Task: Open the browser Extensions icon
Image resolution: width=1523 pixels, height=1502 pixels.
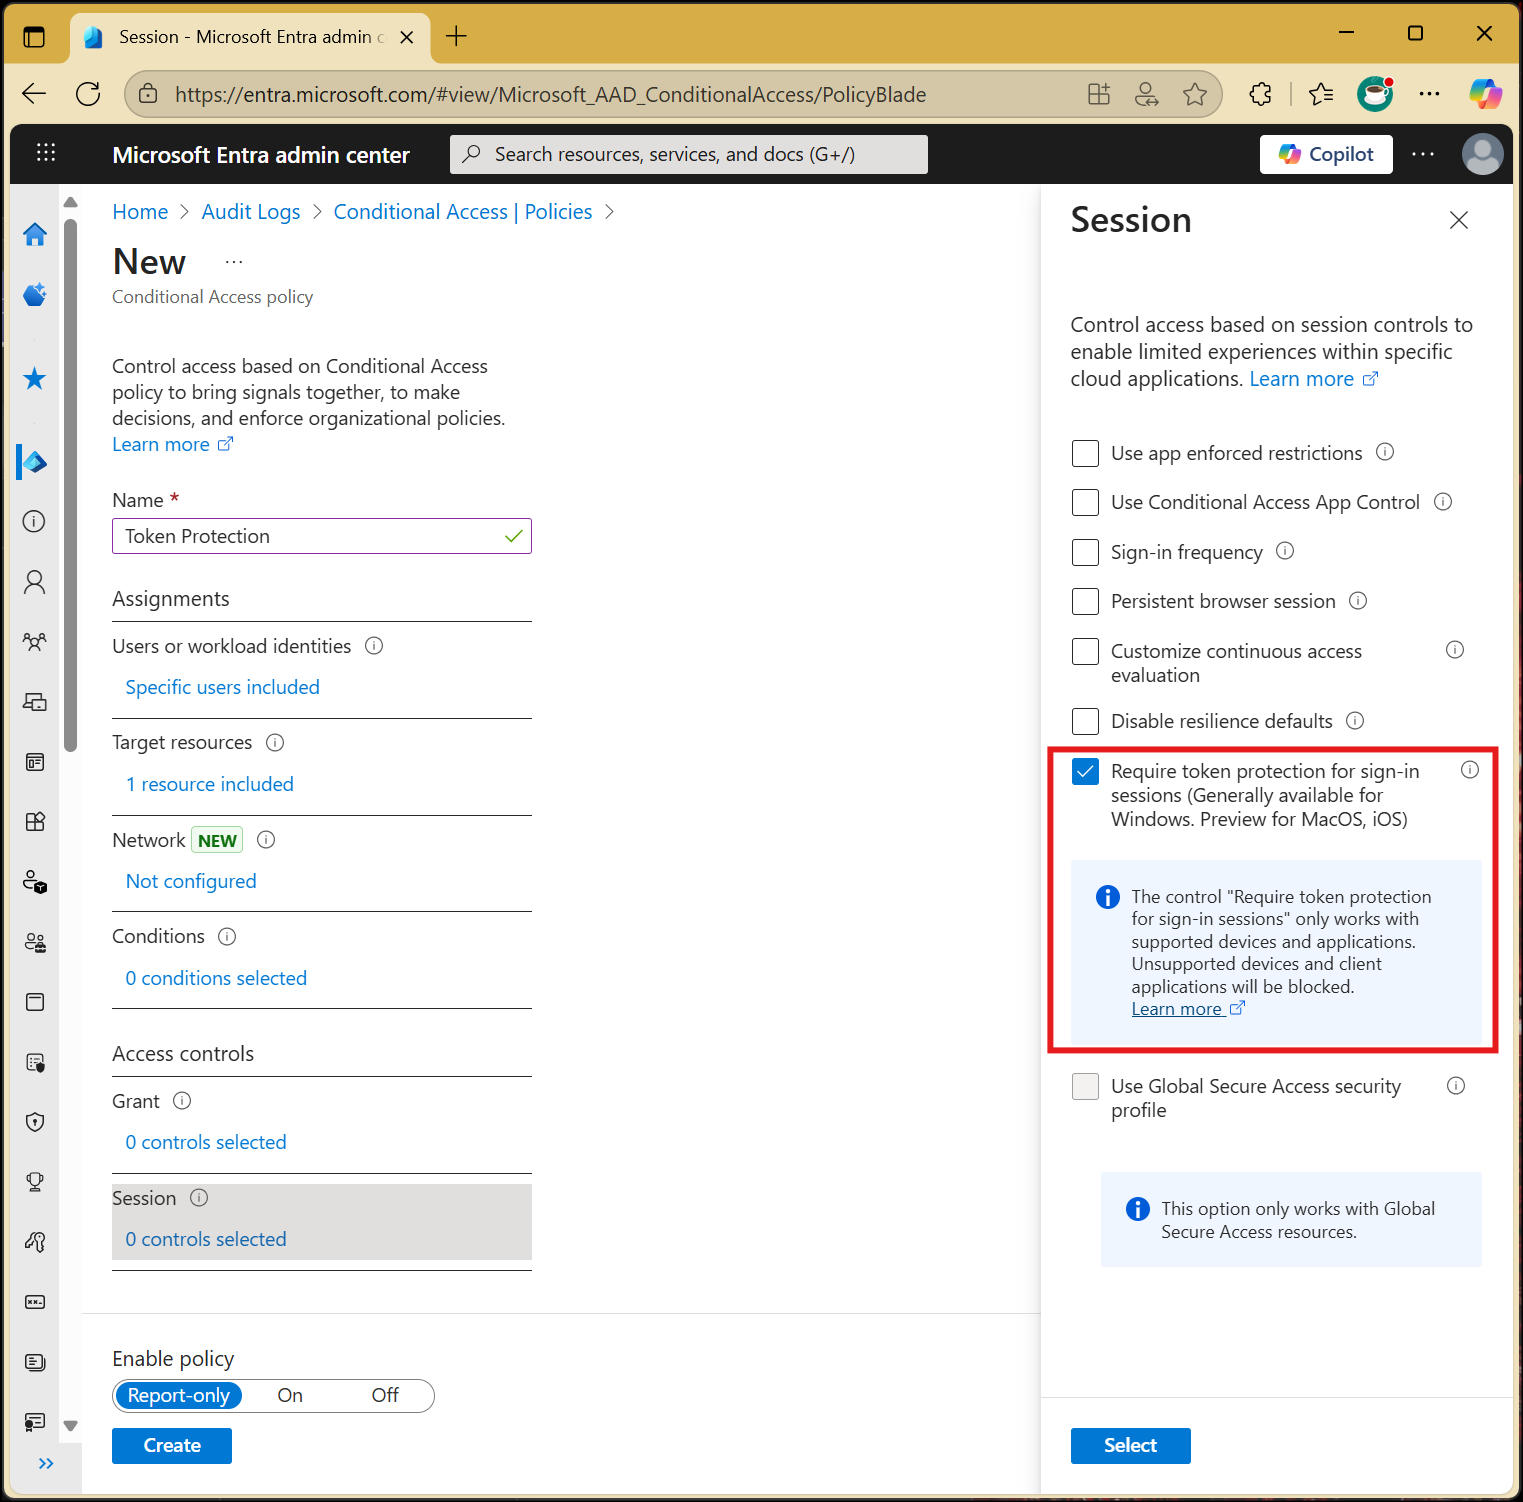Action: (1259, 94)
